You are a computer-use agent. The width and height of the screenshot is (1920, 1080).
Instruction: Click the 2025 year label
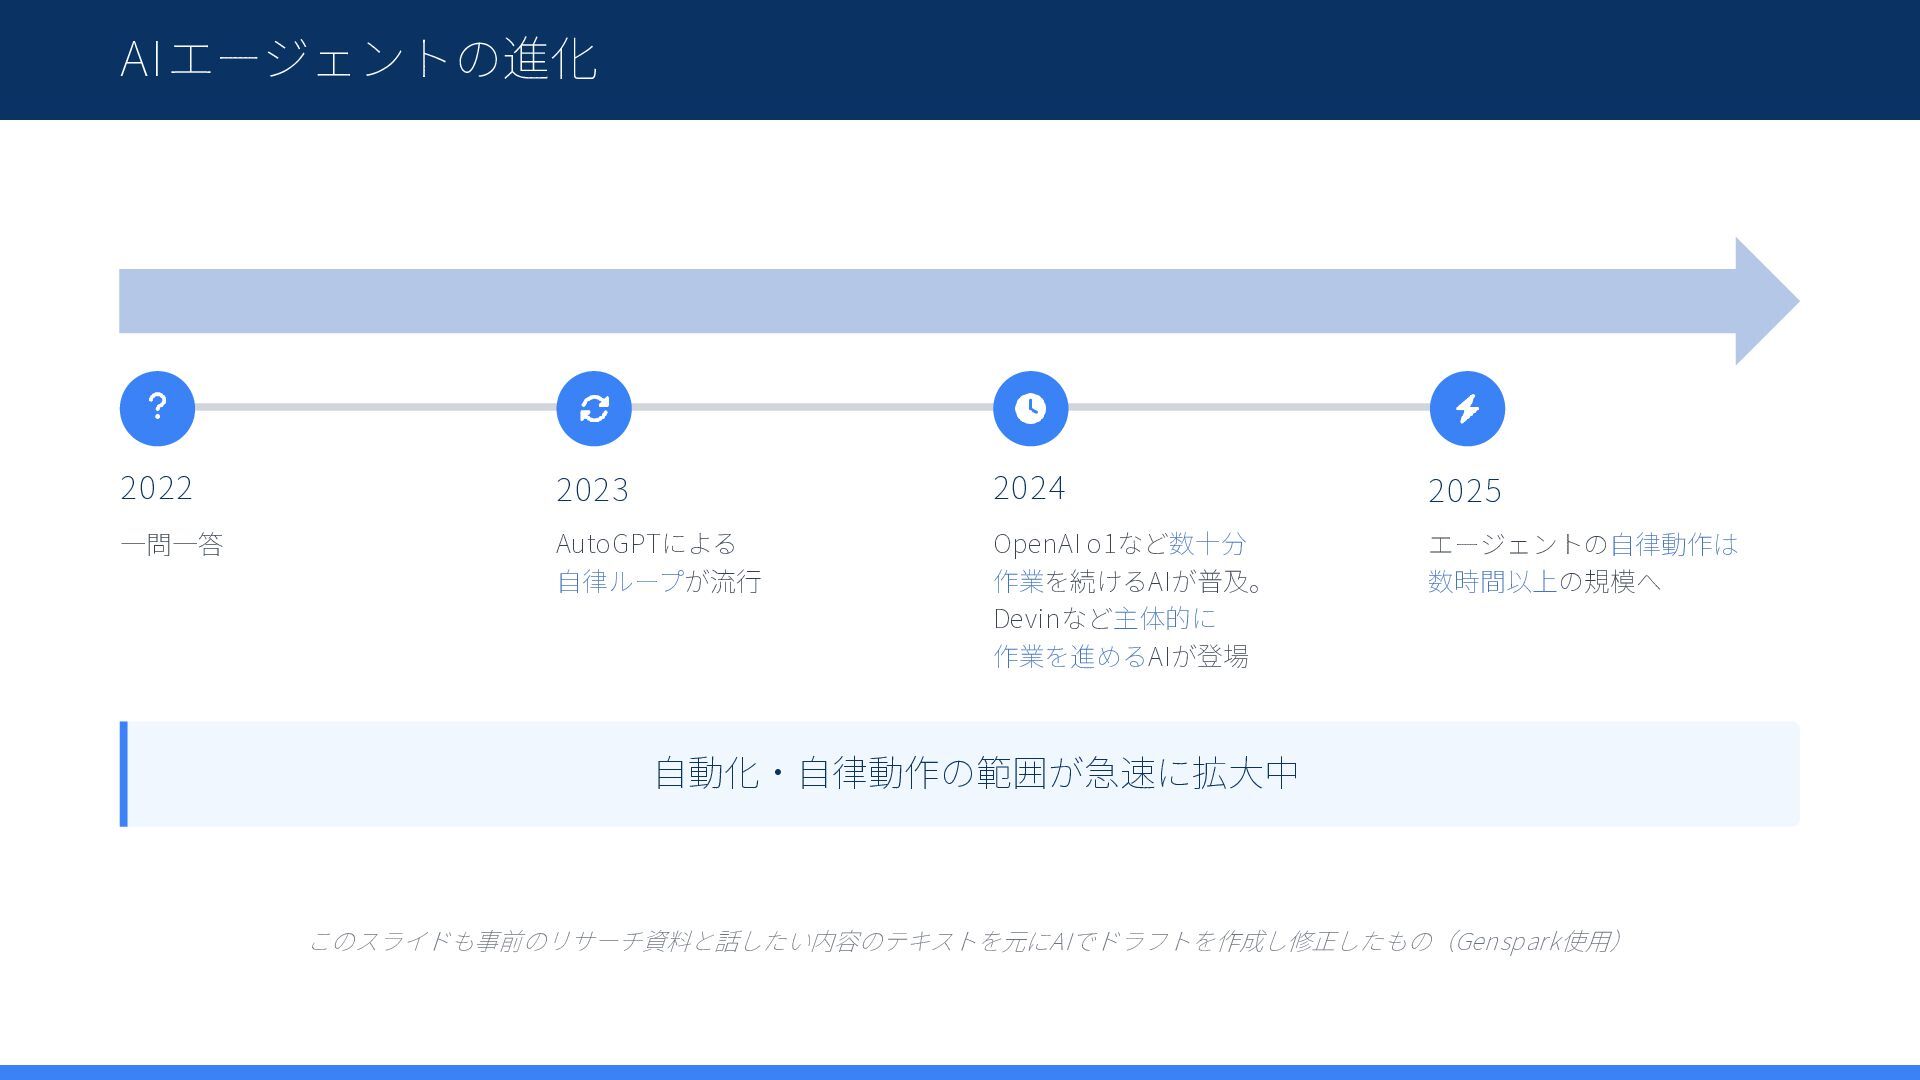tap(1464, 491)
